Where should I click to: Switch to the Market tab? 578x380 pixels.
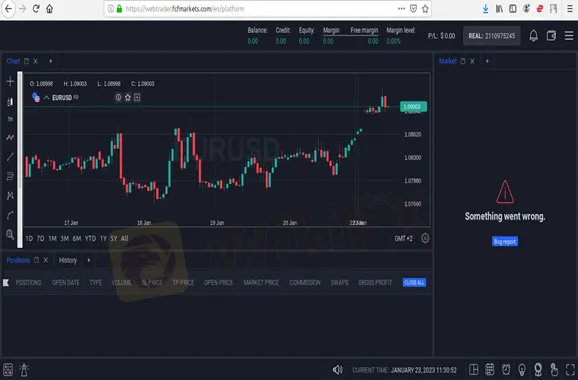(448, 61)
